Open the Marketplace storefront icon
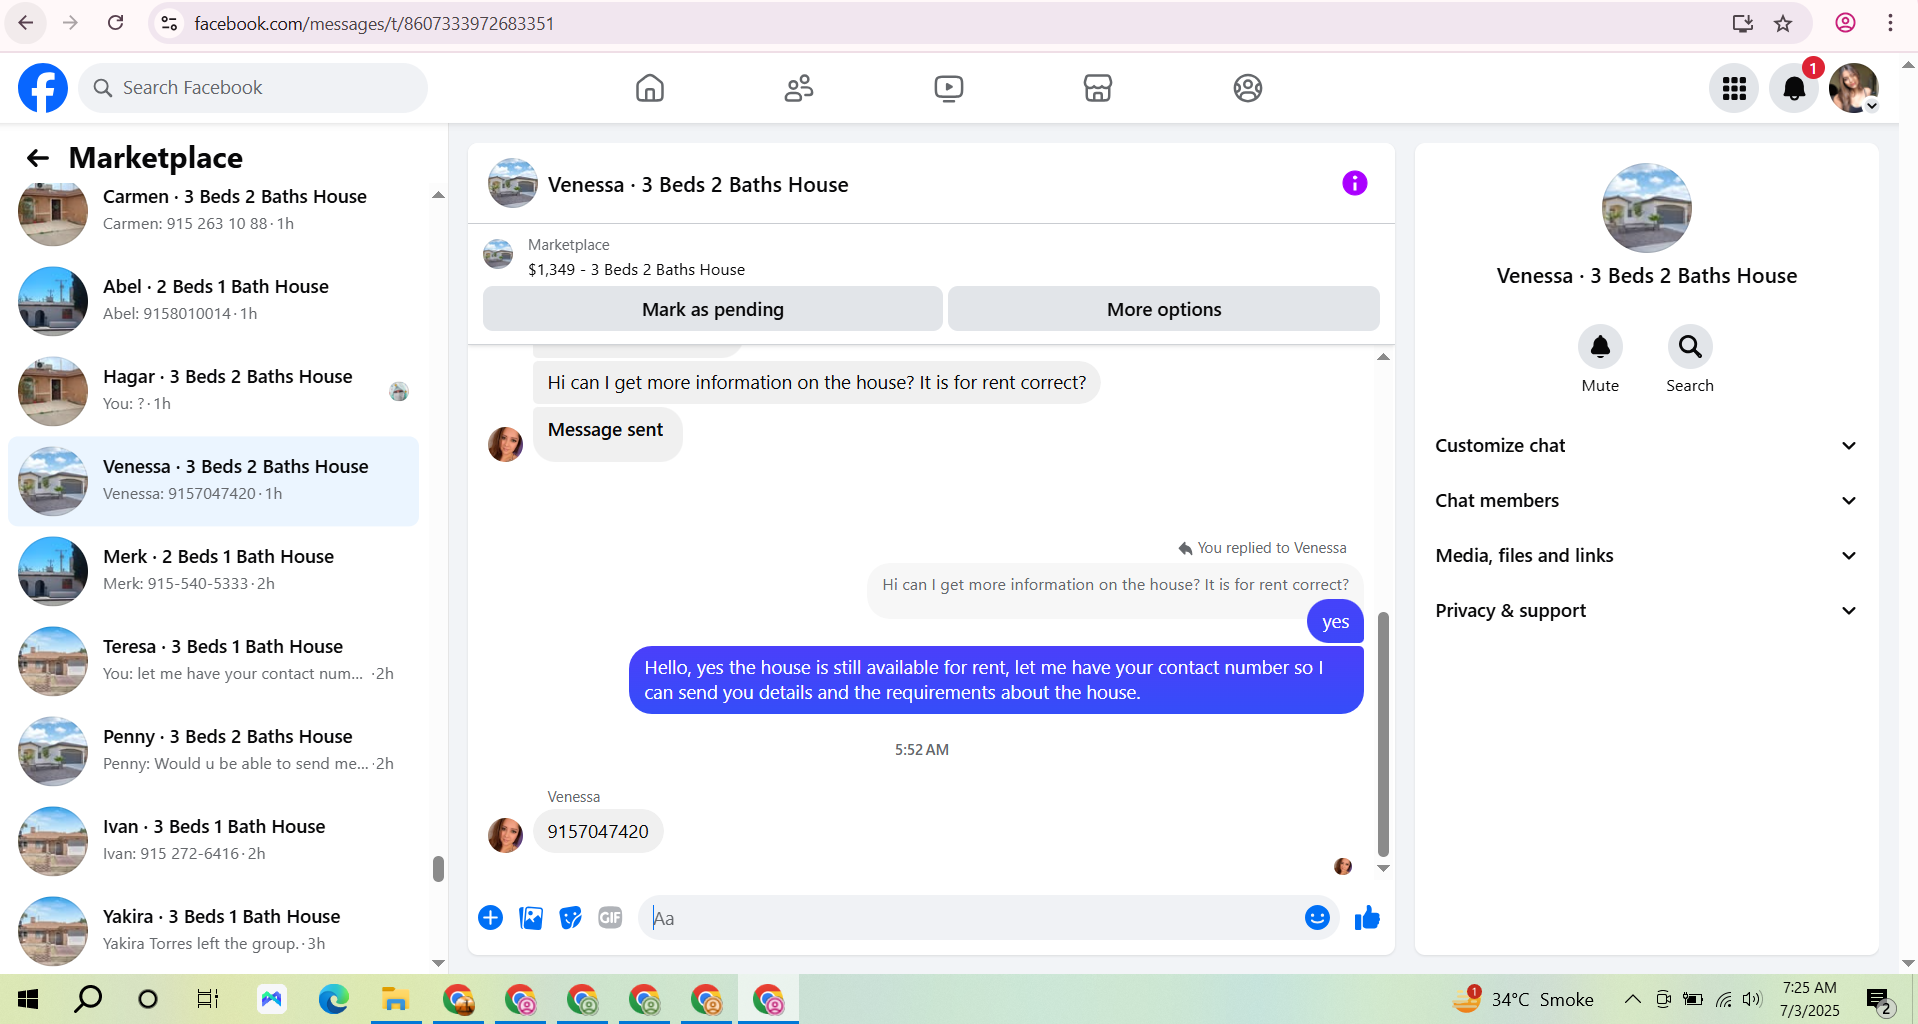 [x=1098, y=88]
